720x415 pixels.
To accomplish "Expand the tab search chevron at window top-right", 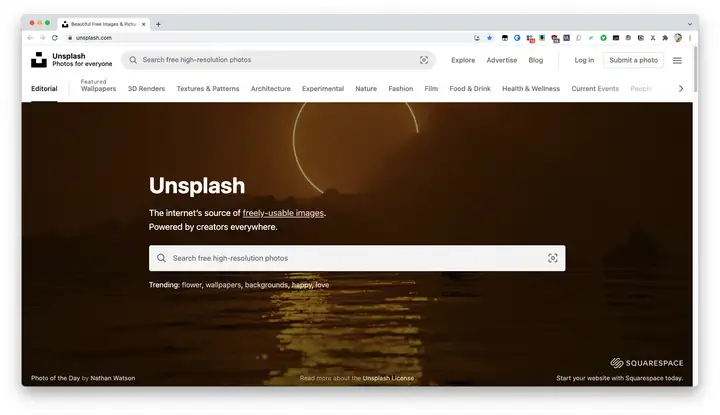I will pyautogui.click(x=690, y=24).
